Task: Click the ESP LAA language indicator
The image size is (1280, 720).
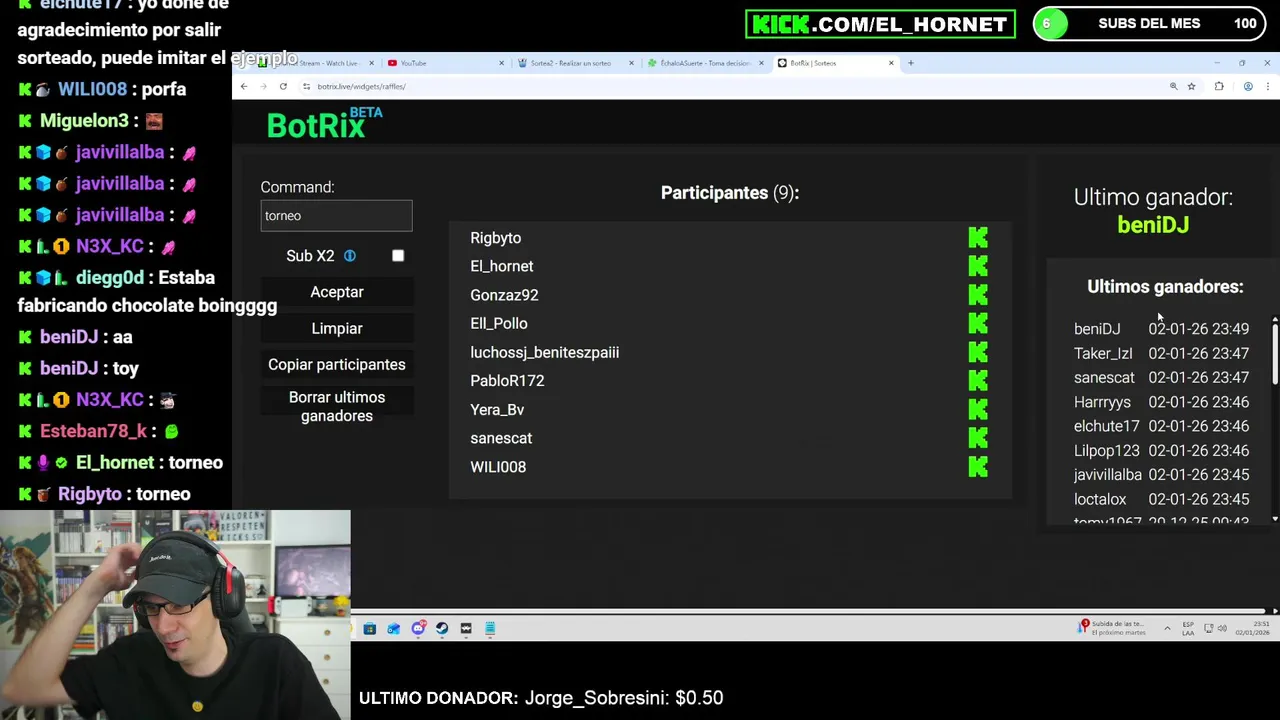Action: coord(1188,628)
